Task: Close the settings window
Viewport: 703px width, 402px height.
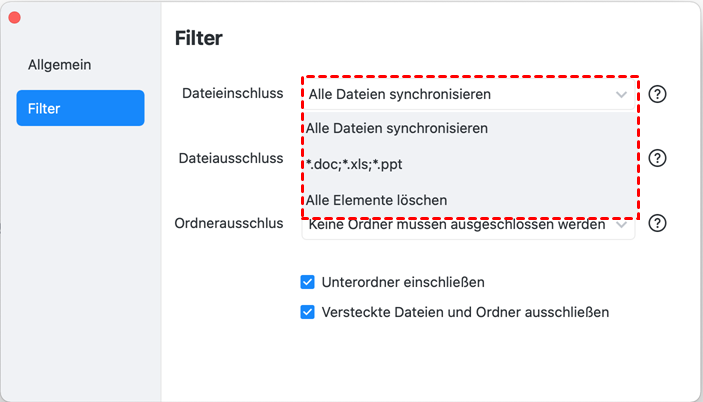Action: point(15,18)
